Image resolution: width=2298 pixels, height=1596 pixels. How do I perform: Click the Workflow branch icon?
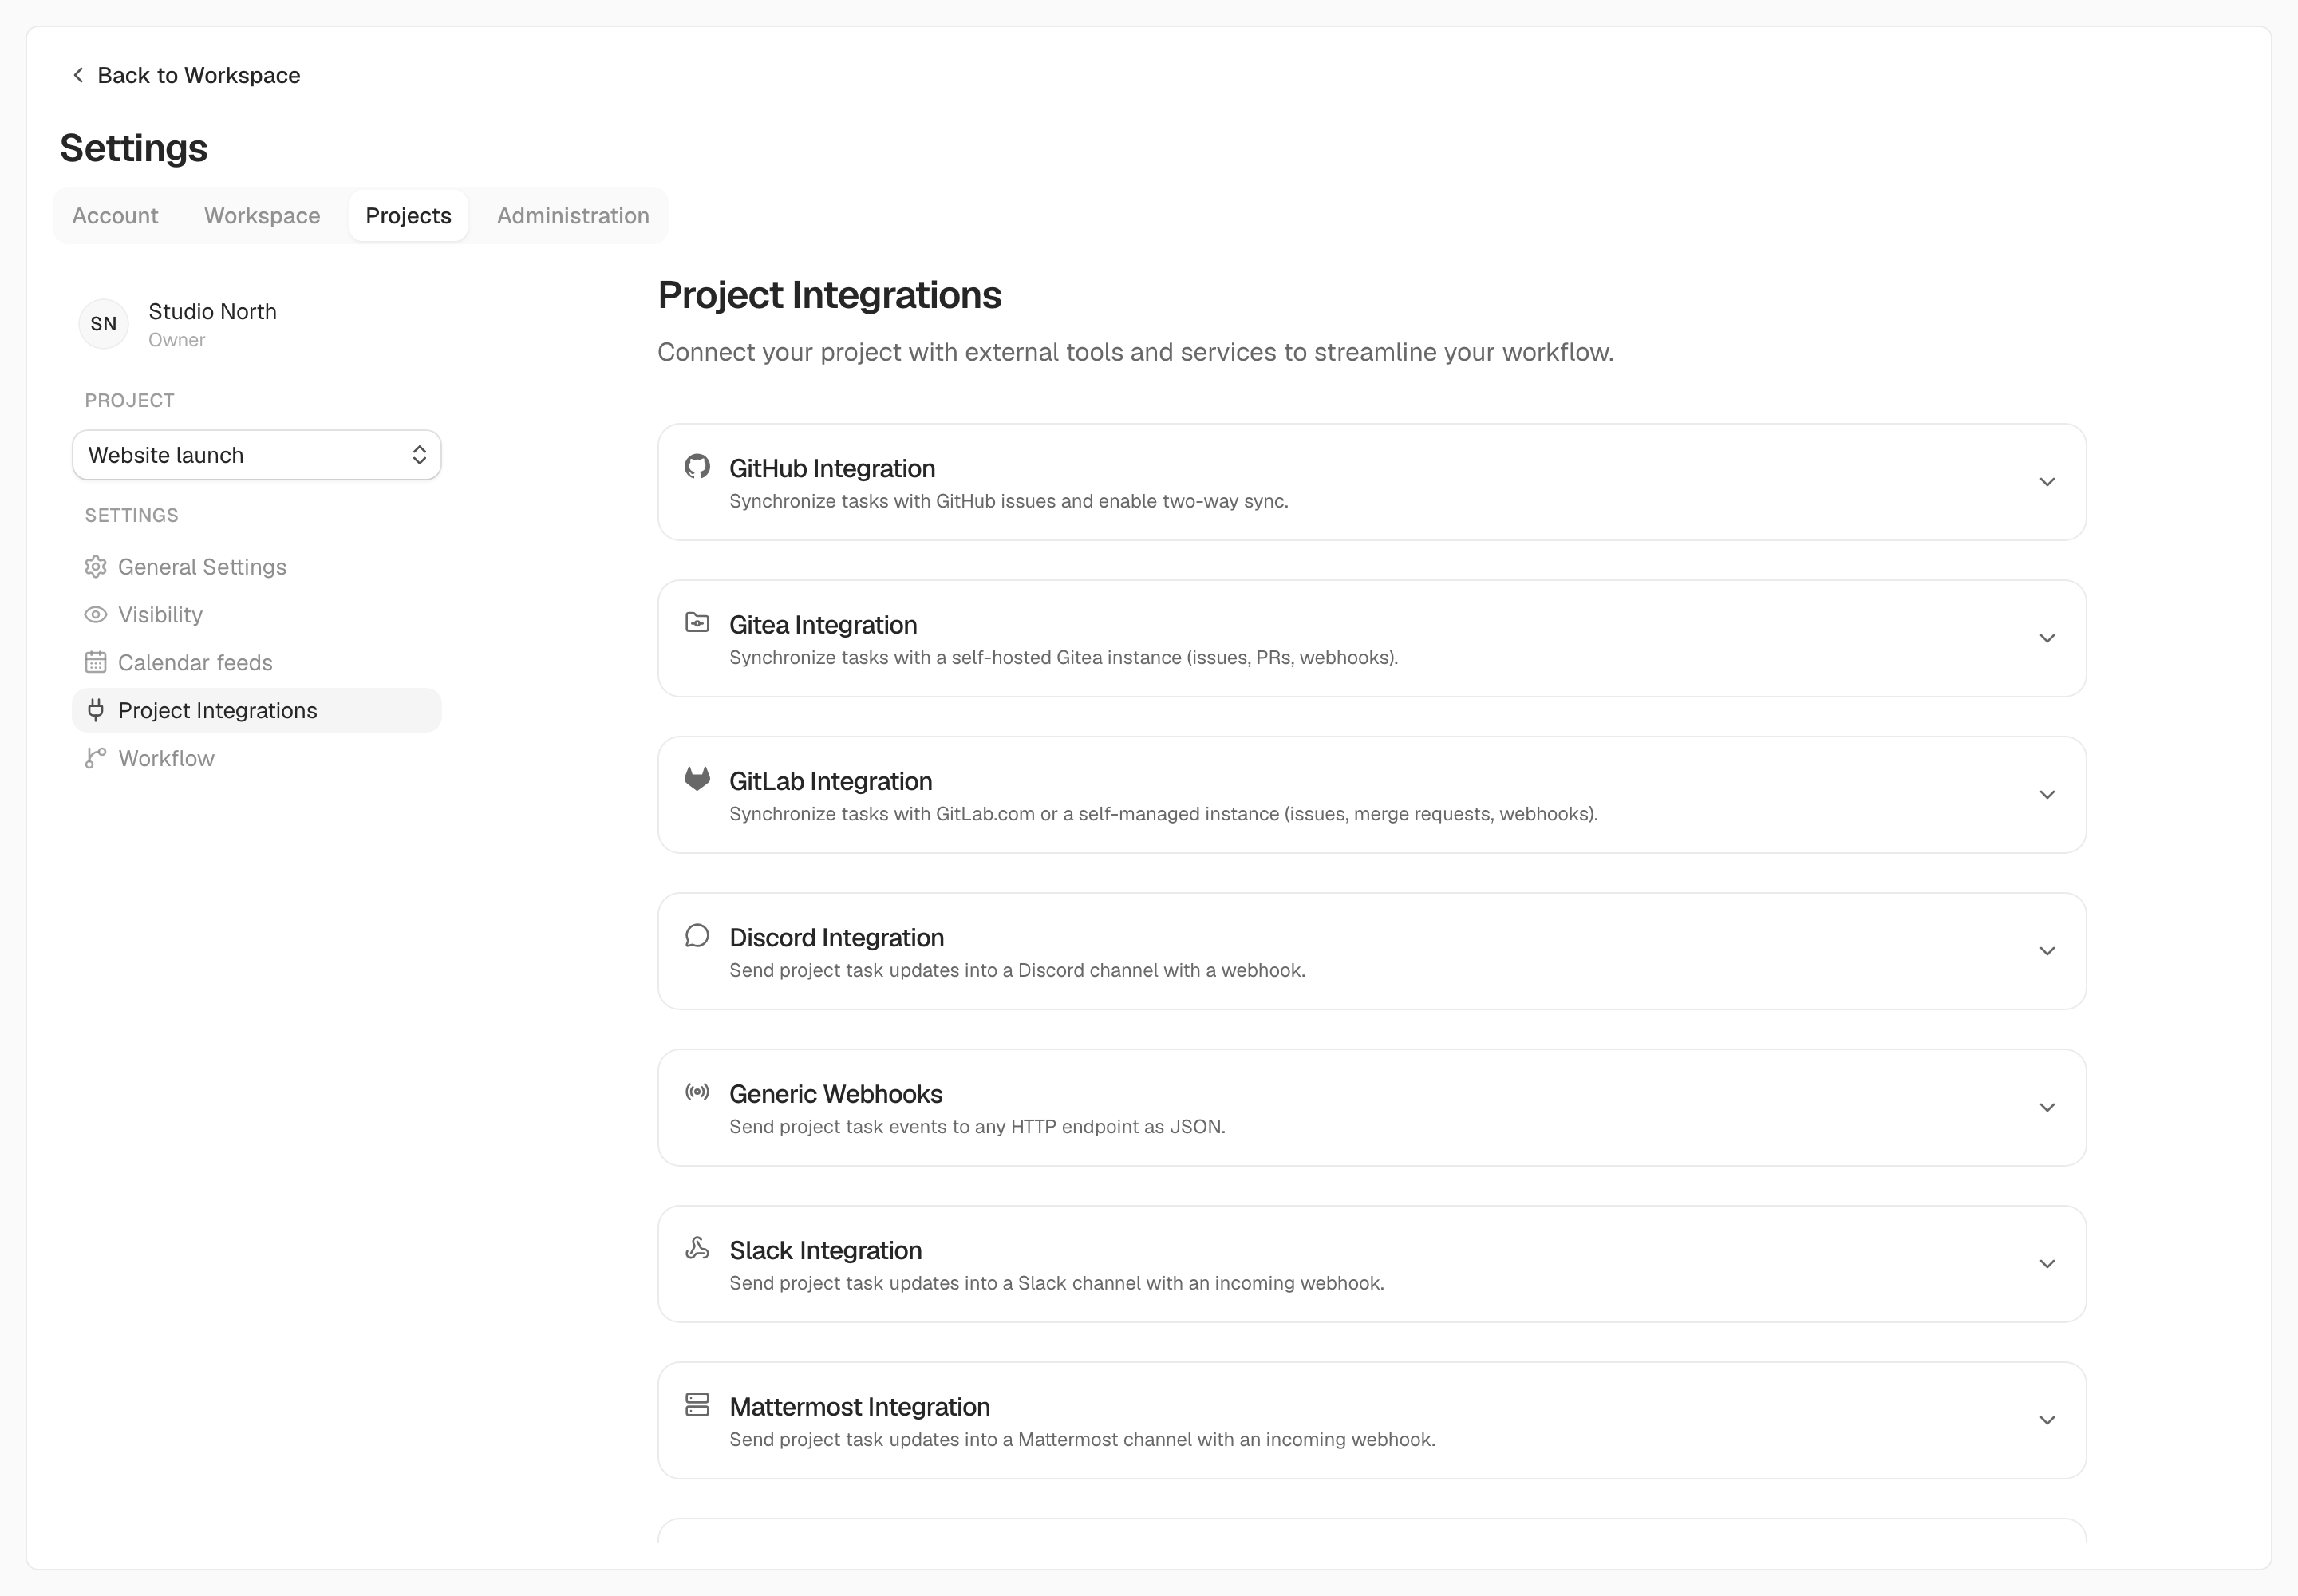coord(95,758)
